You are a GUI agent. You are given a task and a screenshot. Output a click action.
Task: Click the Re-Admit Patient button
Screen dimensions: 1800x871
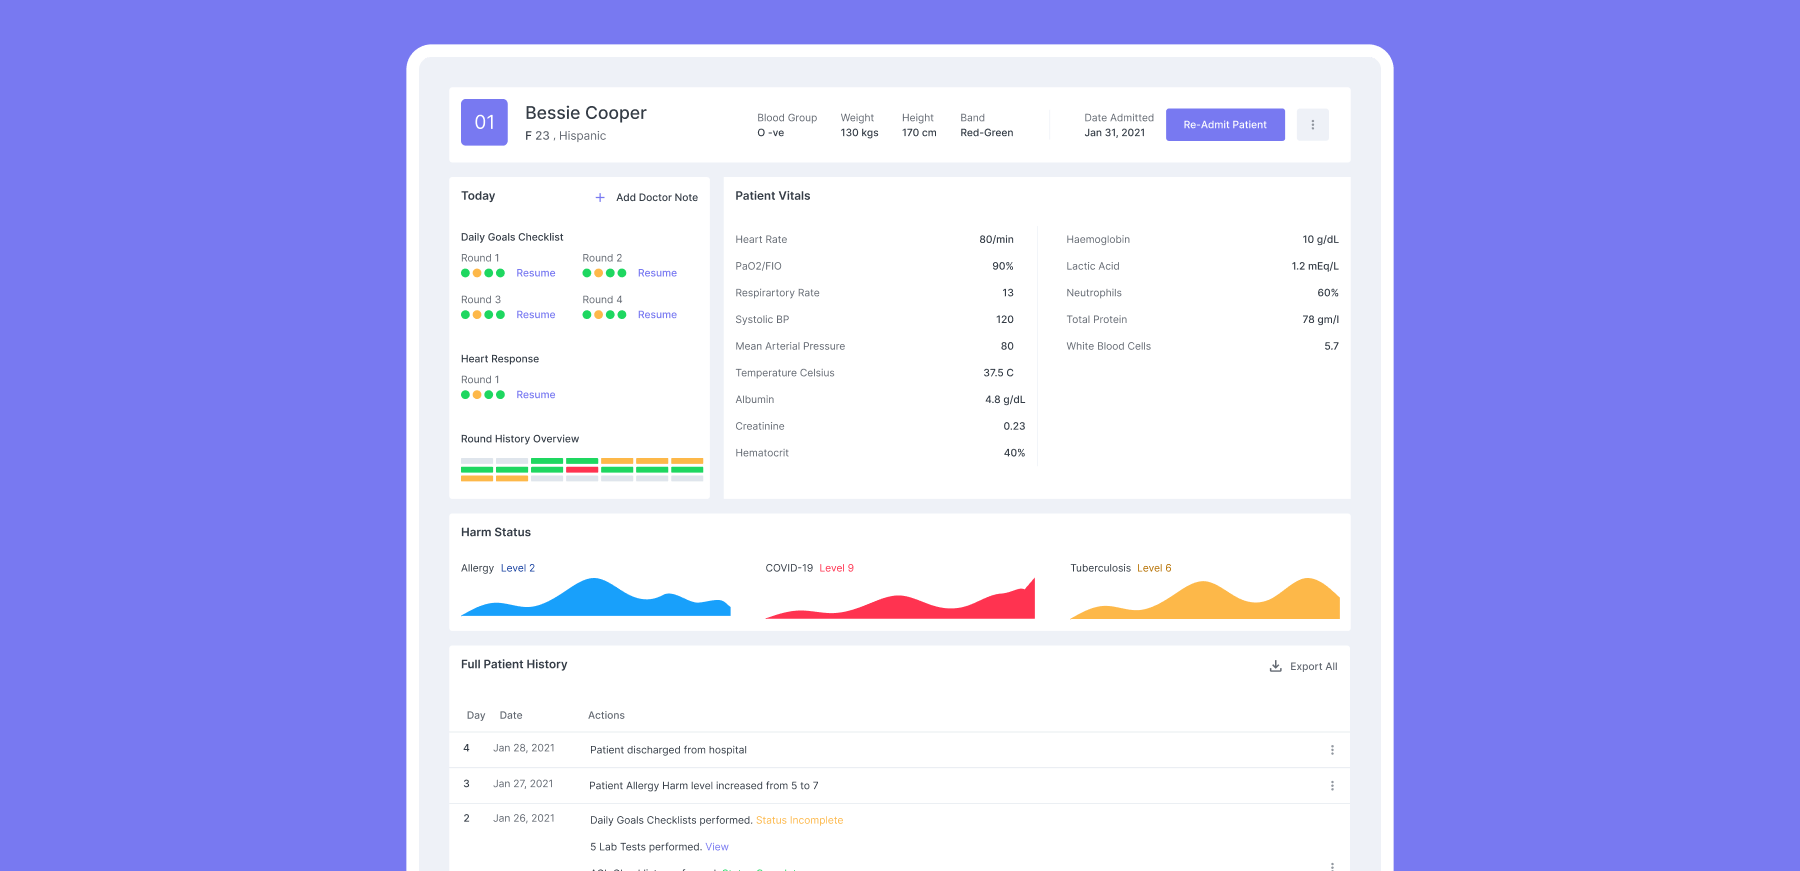click(x=1225, y=125)
